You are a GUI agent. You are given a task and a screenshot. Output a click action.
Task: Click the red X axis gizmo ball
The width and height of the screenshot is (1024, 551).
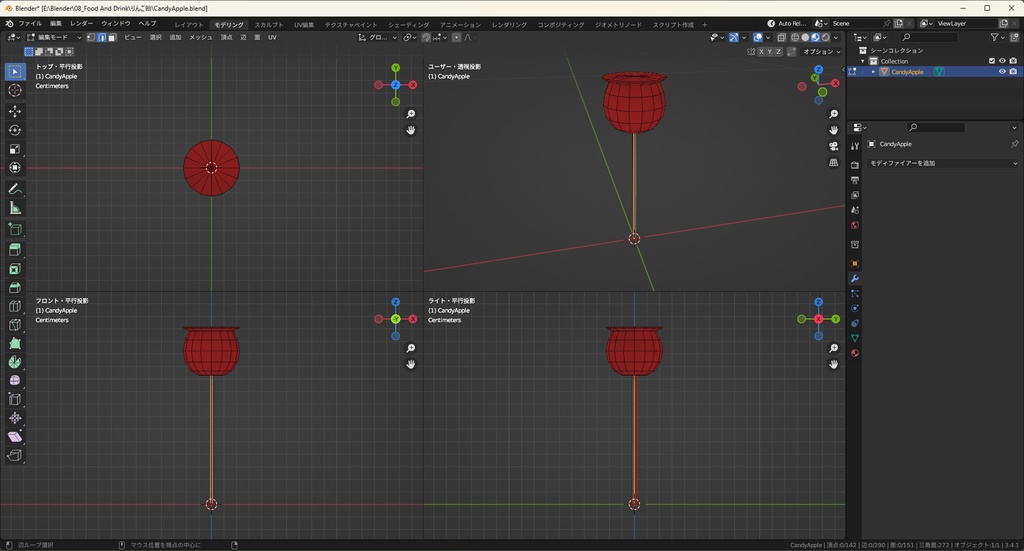click(413, 85)
